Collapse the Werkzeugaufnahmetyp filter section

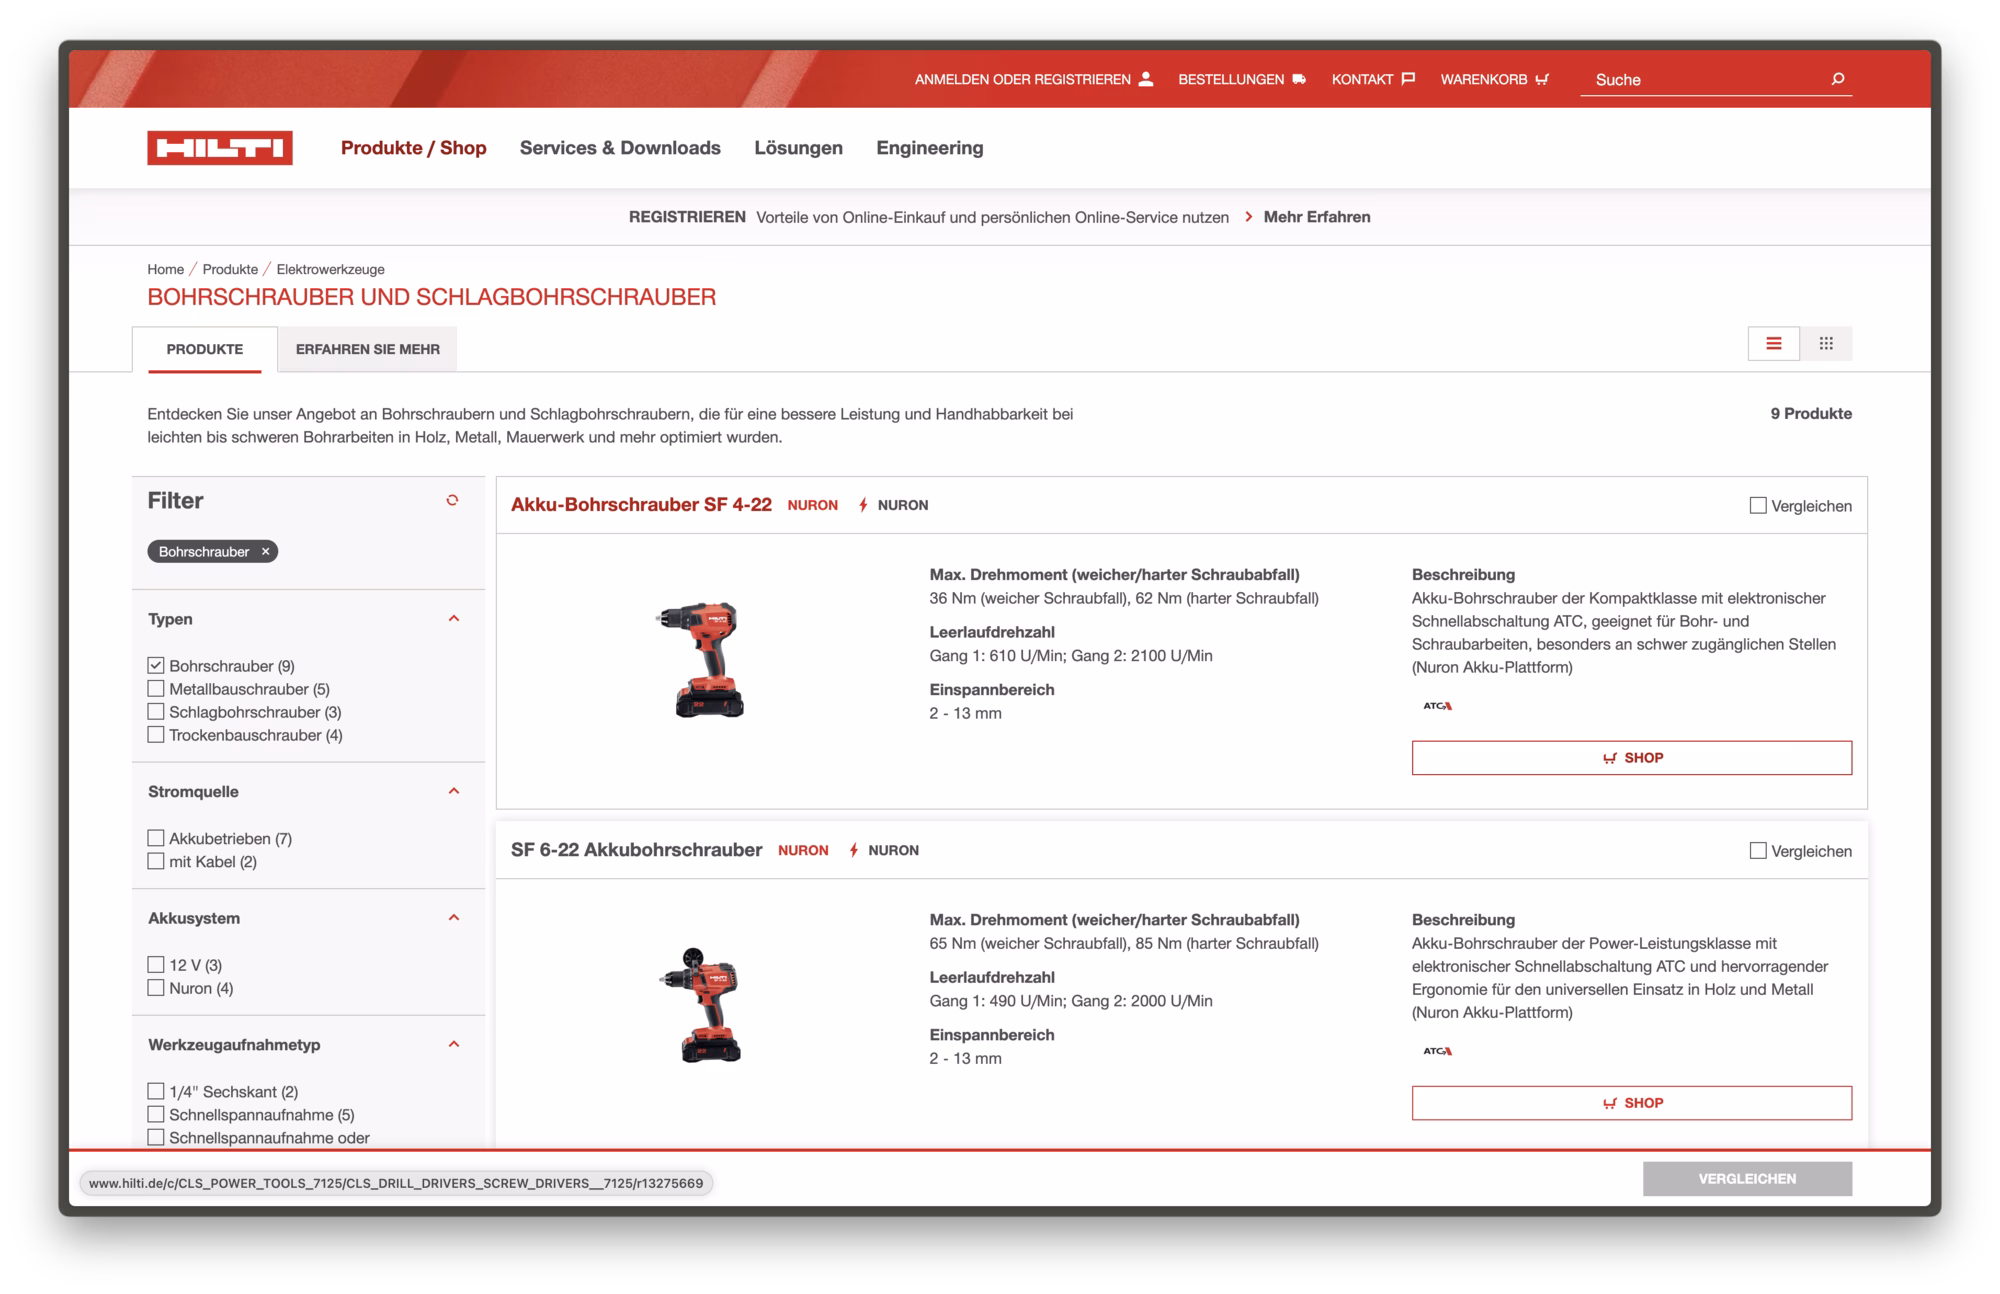pos(454,1044)
